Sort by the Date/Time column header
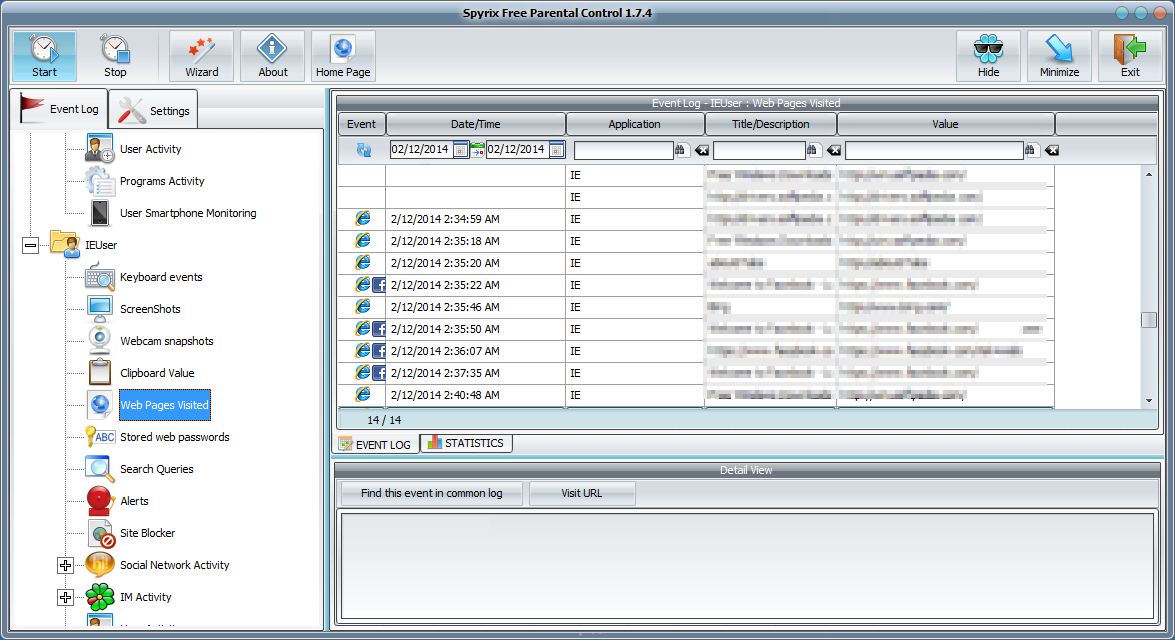Screen dimensions: 1175x640 tap(476, 124)
